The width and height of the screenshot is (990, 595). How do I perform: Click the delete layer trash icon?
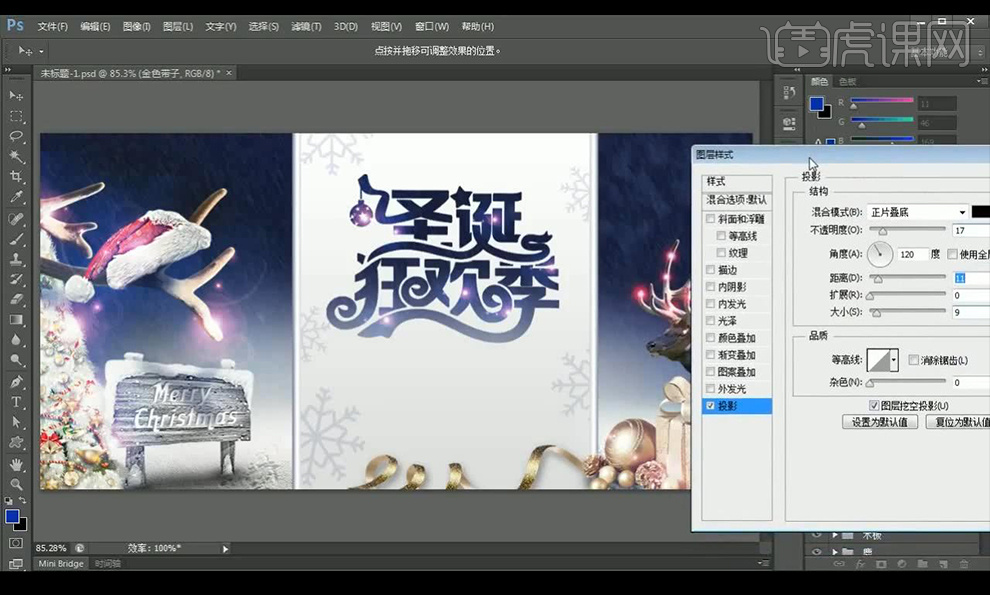tap(963, 563)
